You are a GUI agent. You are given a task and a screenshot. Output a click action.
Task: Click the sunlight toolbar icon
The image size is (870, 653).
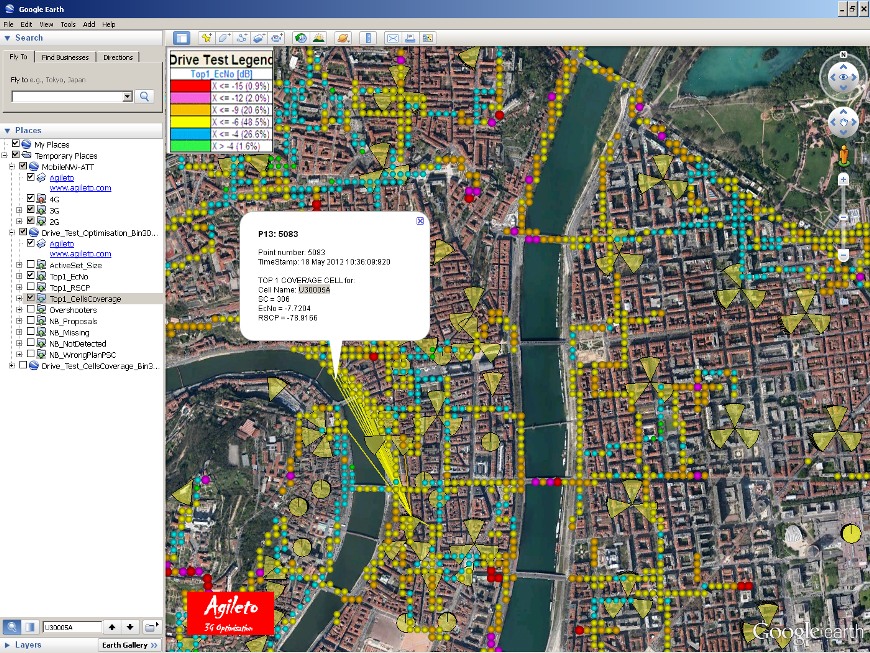tap(319, 38)
